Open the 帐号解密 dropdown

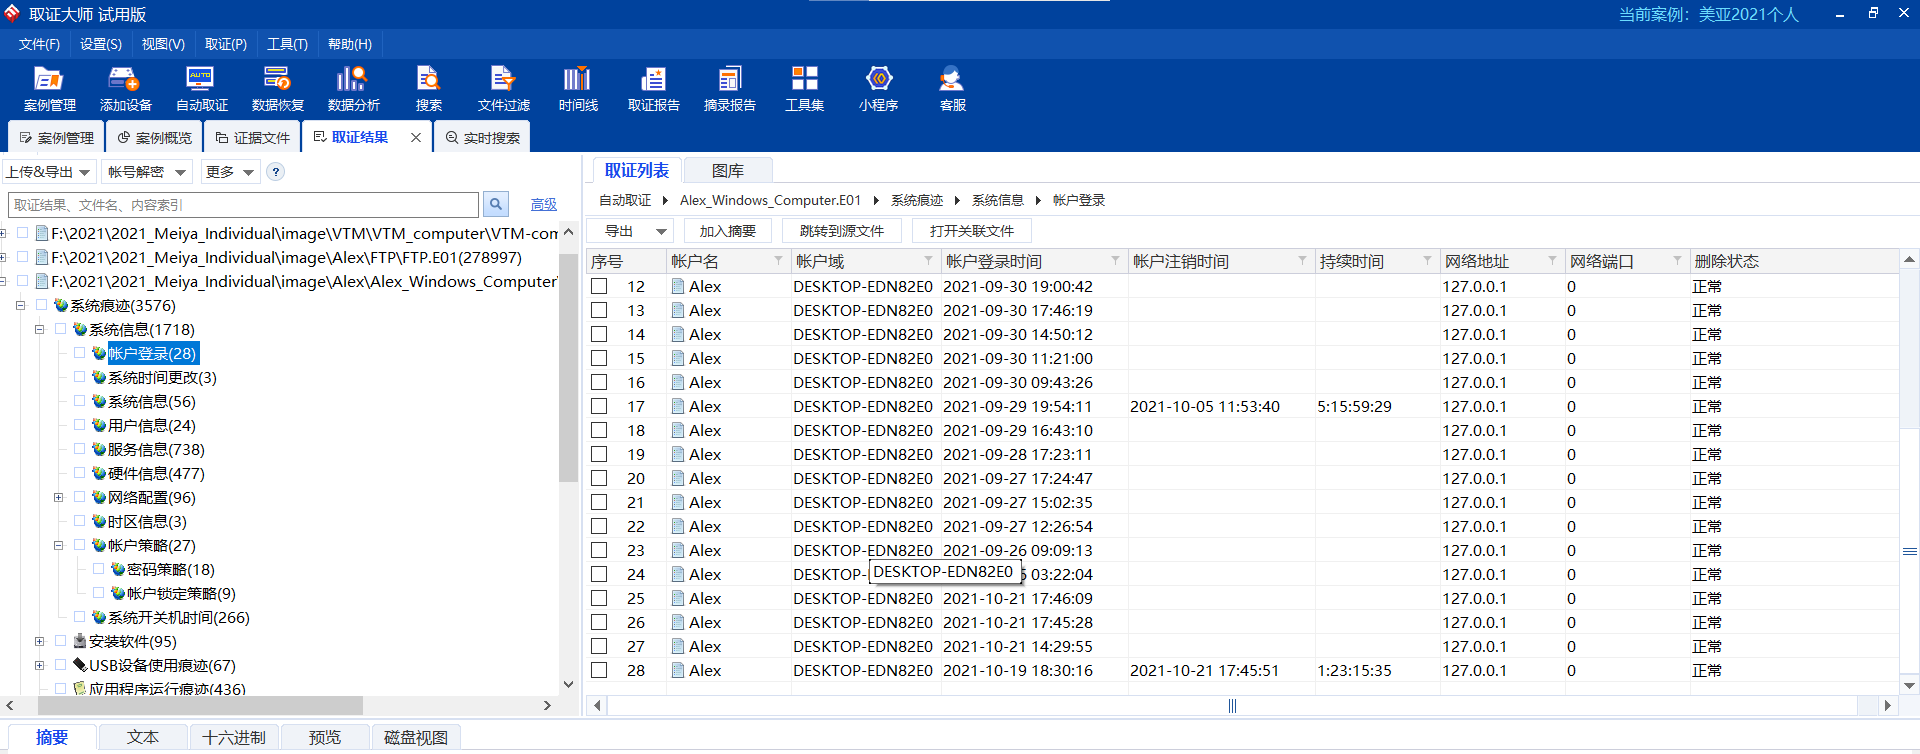(x=147, y=172)
